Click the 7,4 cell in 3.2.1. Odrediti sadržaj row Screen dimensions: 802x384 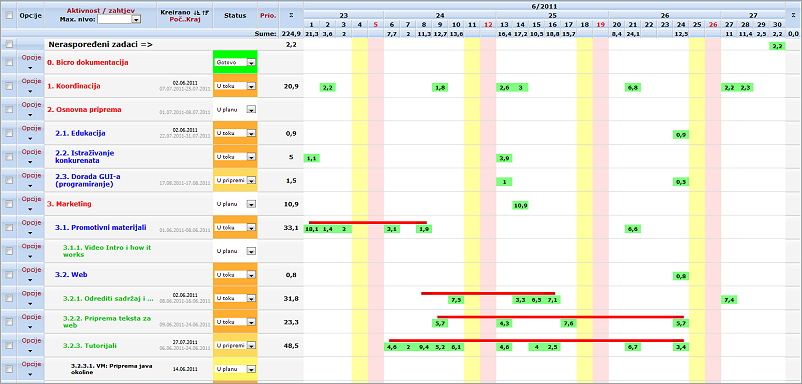point(729,300)
